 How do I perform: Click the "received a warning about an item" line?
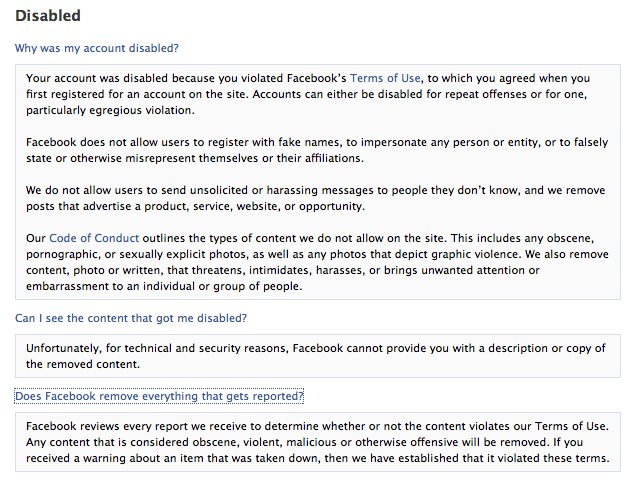tap(317, 458)
